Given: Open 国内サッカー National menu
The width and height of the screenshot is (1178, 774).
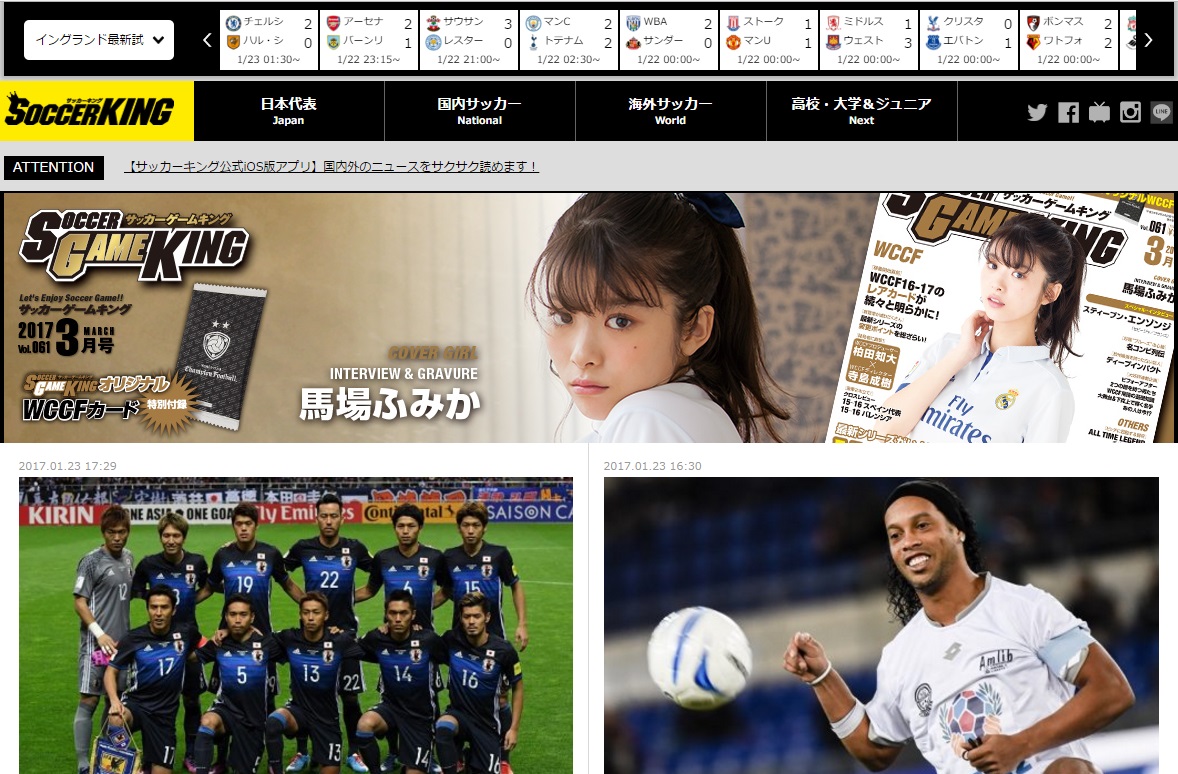Looking at the screenshot, I should (x=479, y=110).
